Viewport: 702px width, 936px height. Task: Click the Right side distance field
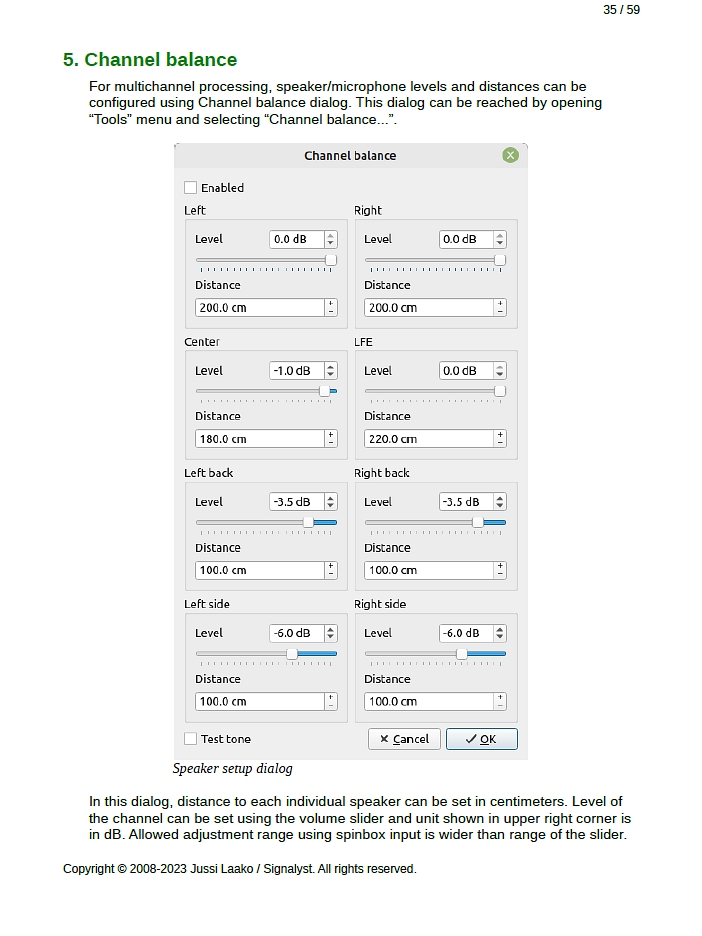tap(429, 702)
